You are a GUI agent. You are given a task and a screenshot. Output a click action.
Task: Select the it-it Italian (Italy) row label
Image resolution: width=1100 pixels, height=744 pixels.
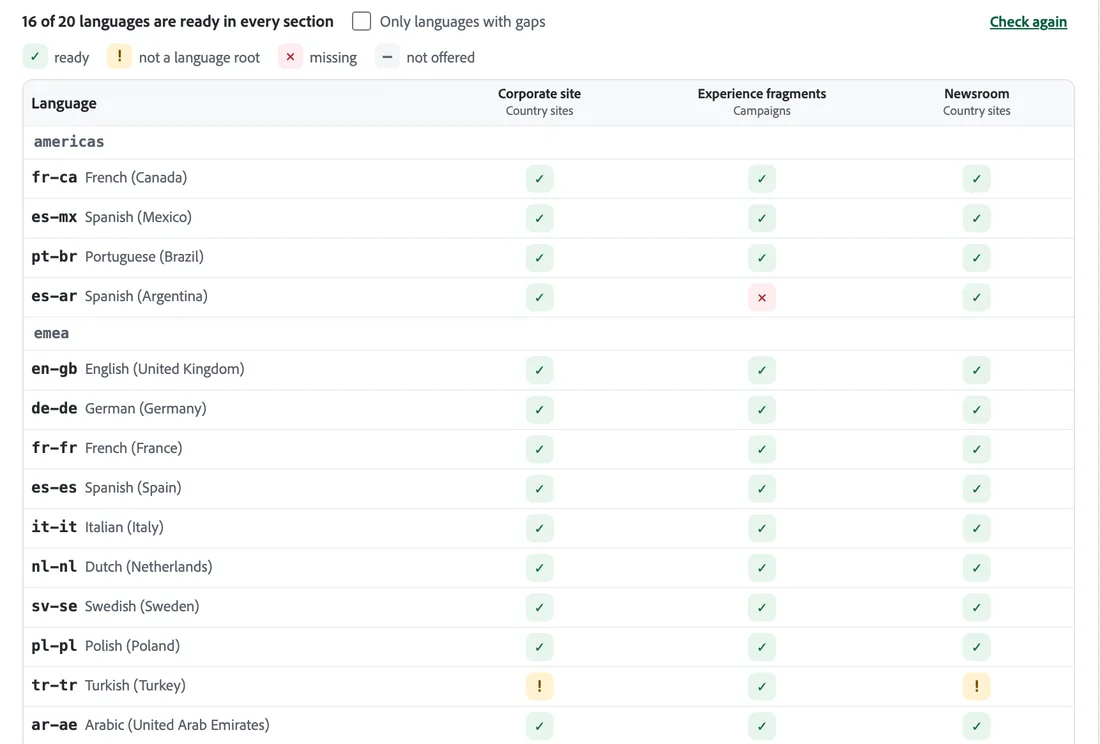[x=98, y=527]
